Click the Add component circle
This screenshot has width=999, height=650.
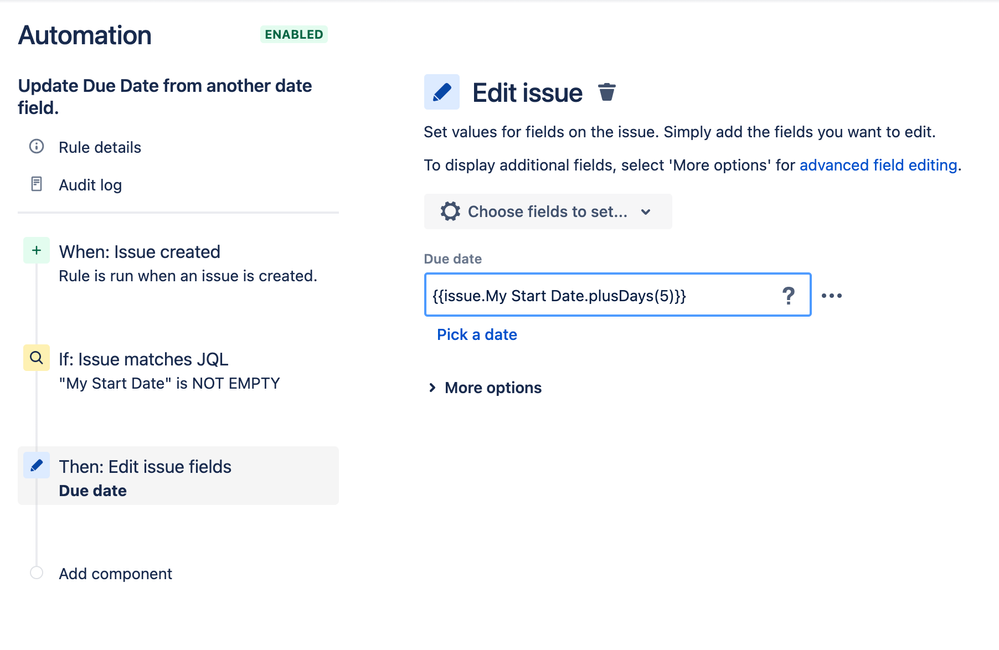tap(37, 573)
